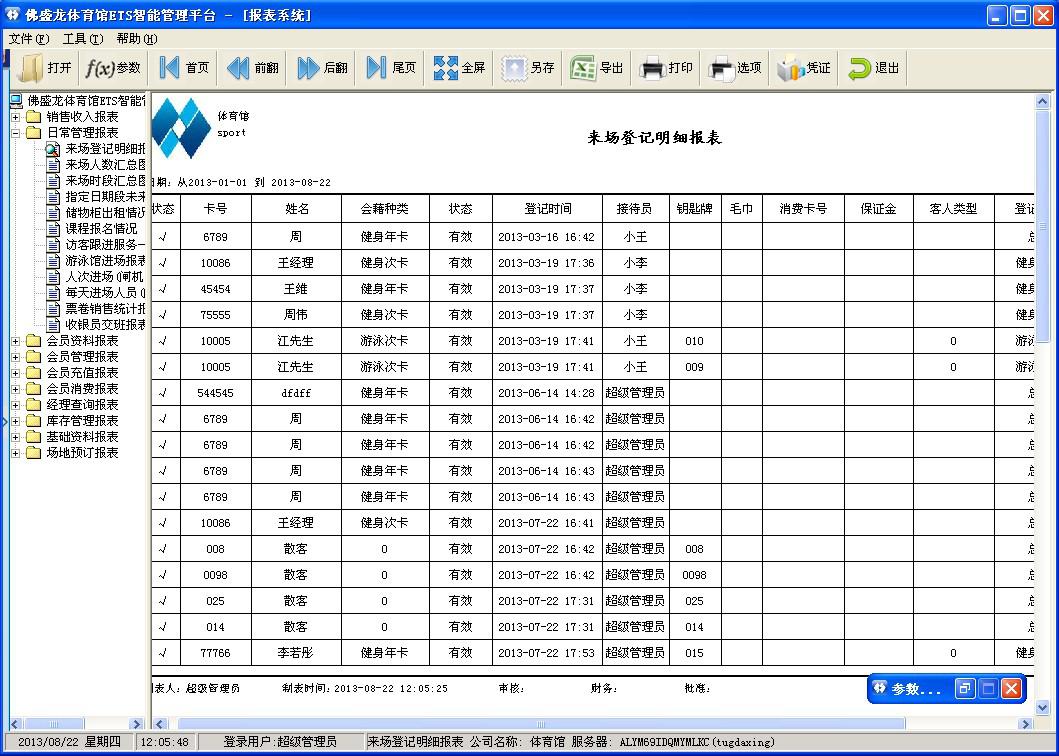Click the 登记时间 column header

click(x=547, y=209)
